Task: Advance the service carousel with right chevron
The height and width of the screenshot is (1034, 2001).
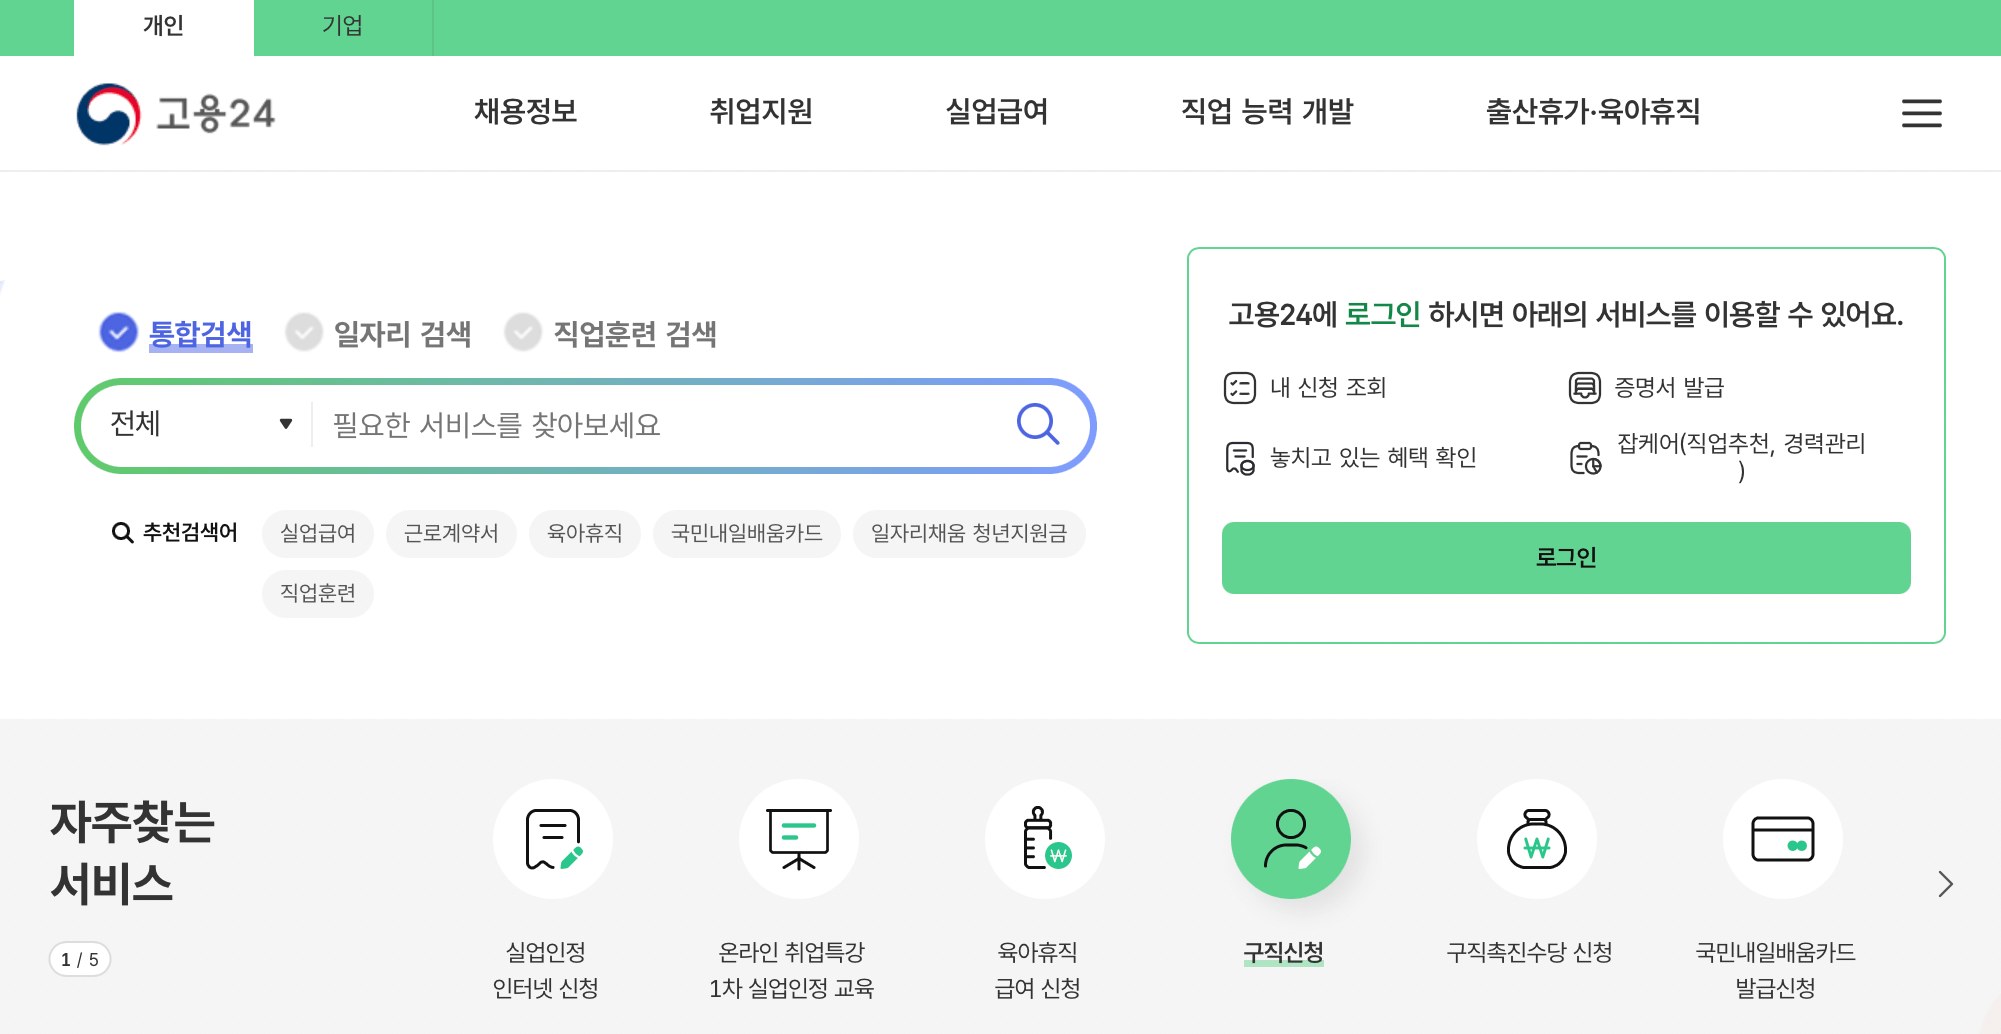Action: (1945, 884)
